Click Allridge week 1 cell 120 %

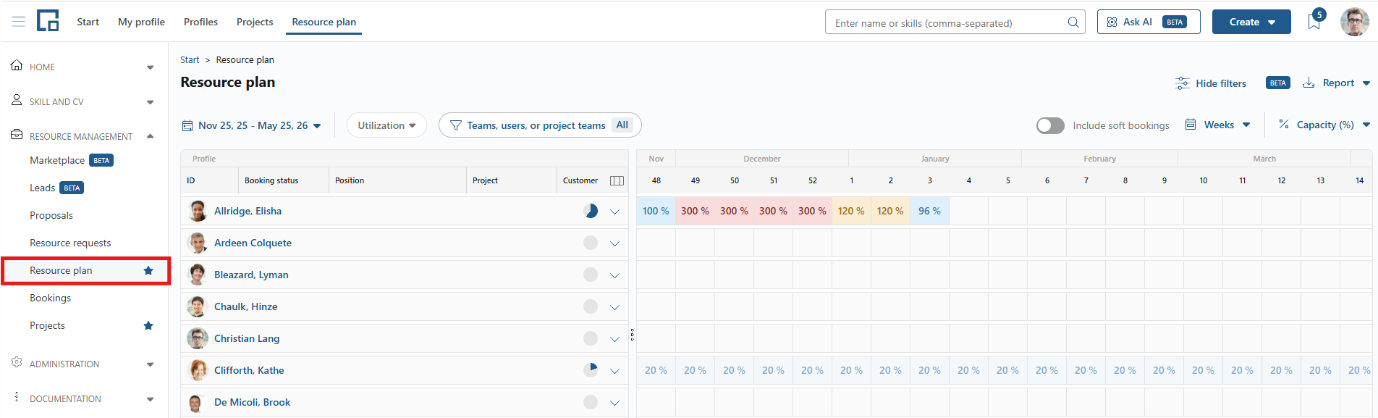click(x=851, y=211)
